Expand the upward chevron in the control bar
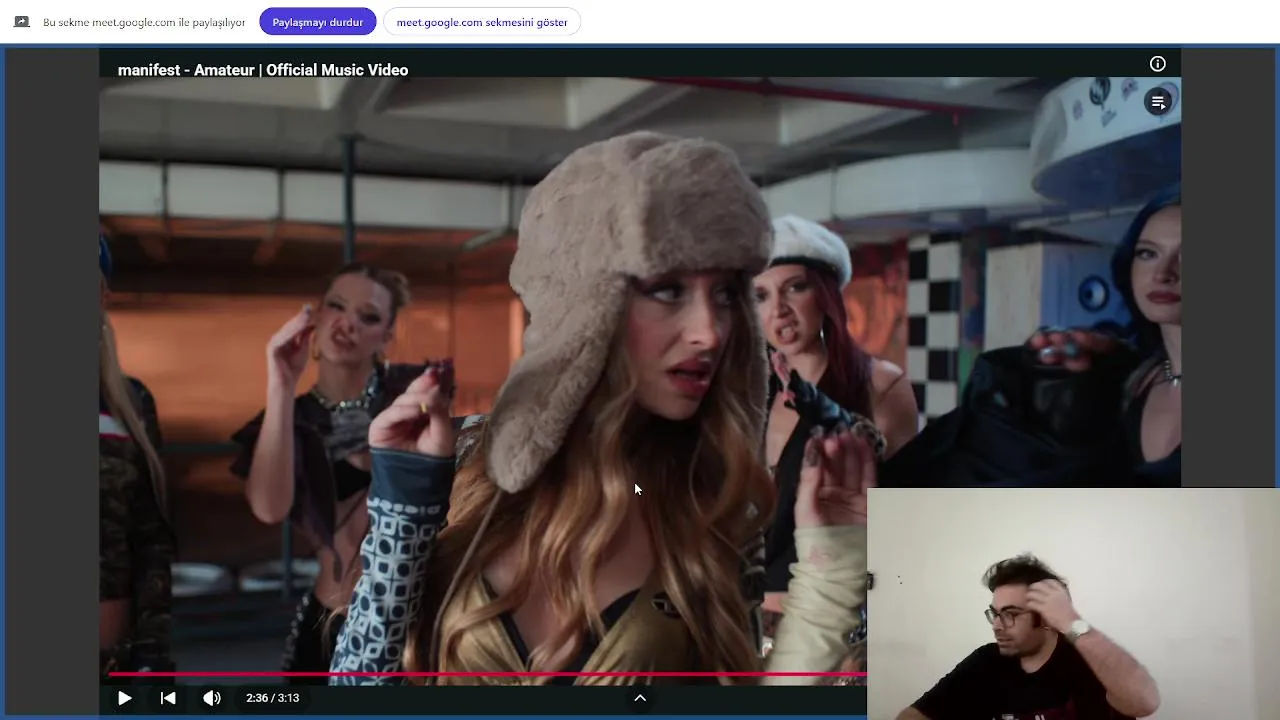Screen dimensions: 1280x720 [x=640, y=698]
